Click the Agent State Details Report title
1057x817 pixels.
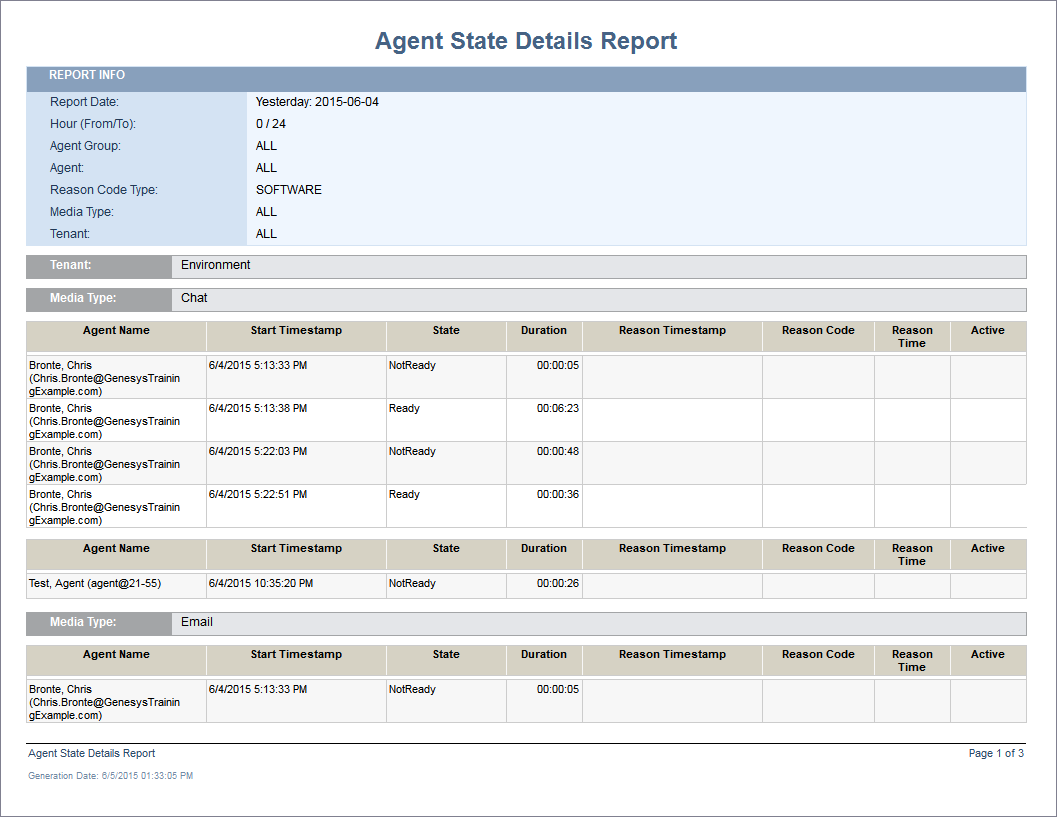coord(526,41)
